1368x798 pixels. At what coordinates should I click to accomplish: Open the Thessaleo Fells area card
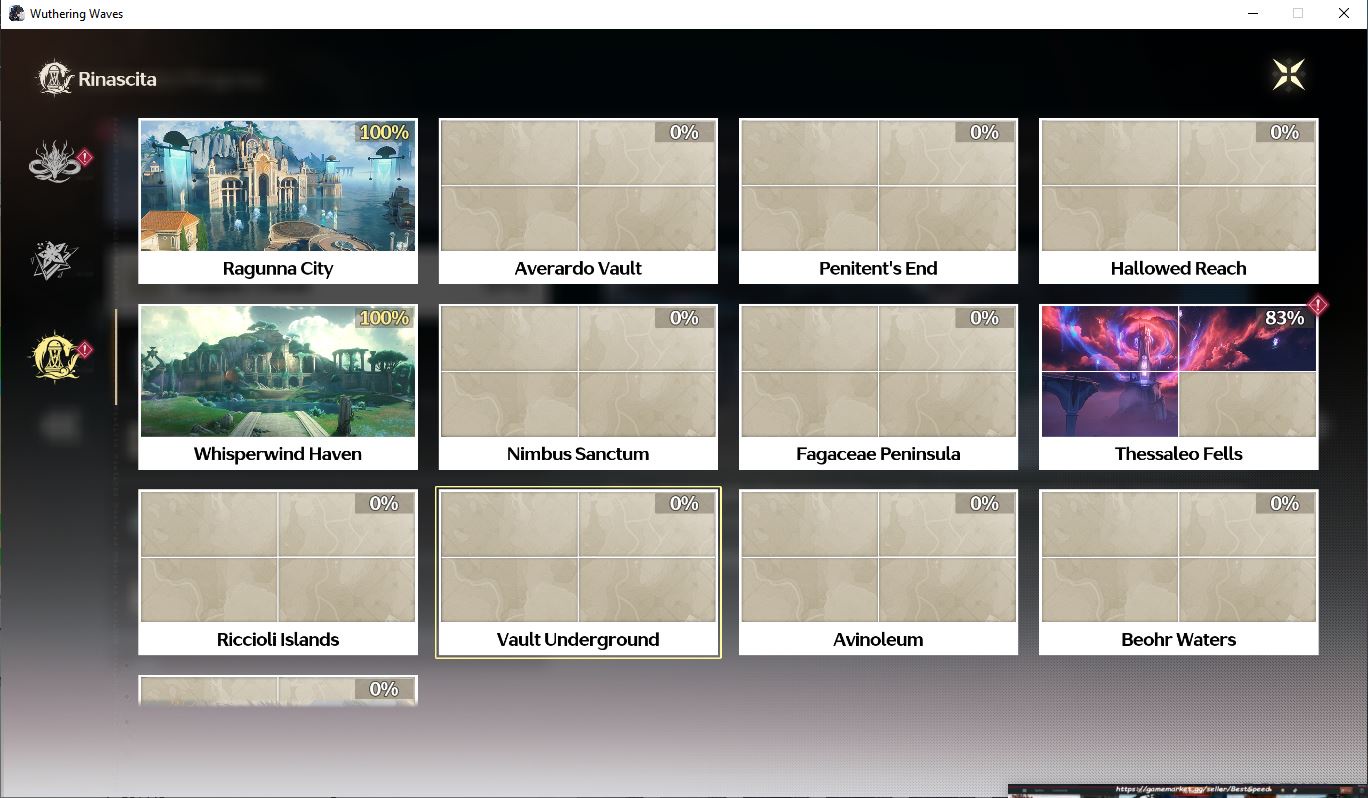click(x=1178, y=387)
